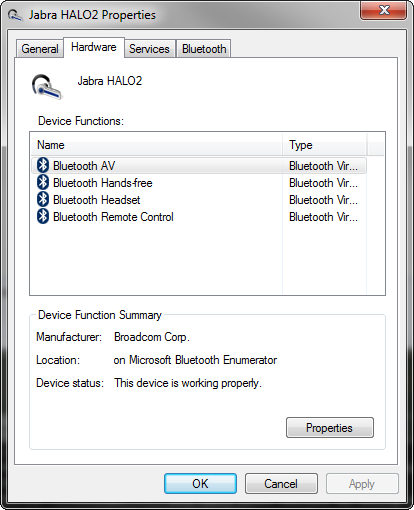Switch to the General tab
Image resolution: width=414 pixels, height=510 pixels.
[40, 49]
